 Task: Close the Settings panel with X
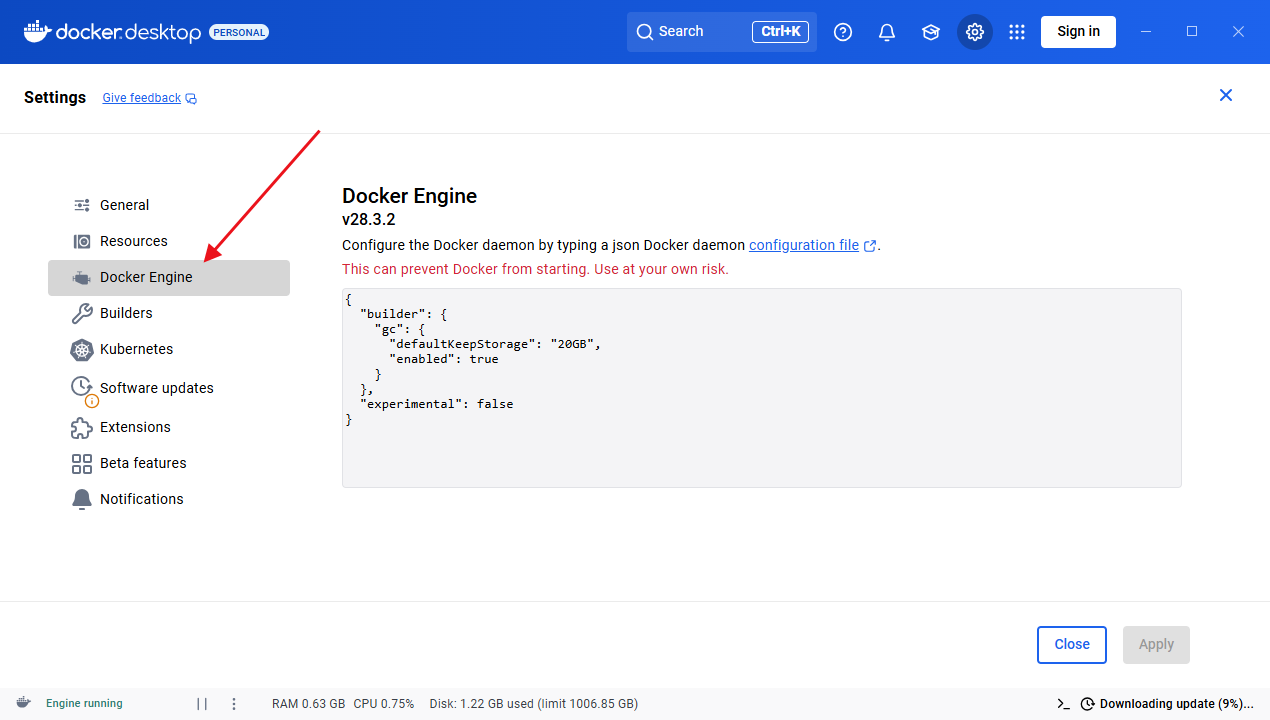pos(1226,95)
